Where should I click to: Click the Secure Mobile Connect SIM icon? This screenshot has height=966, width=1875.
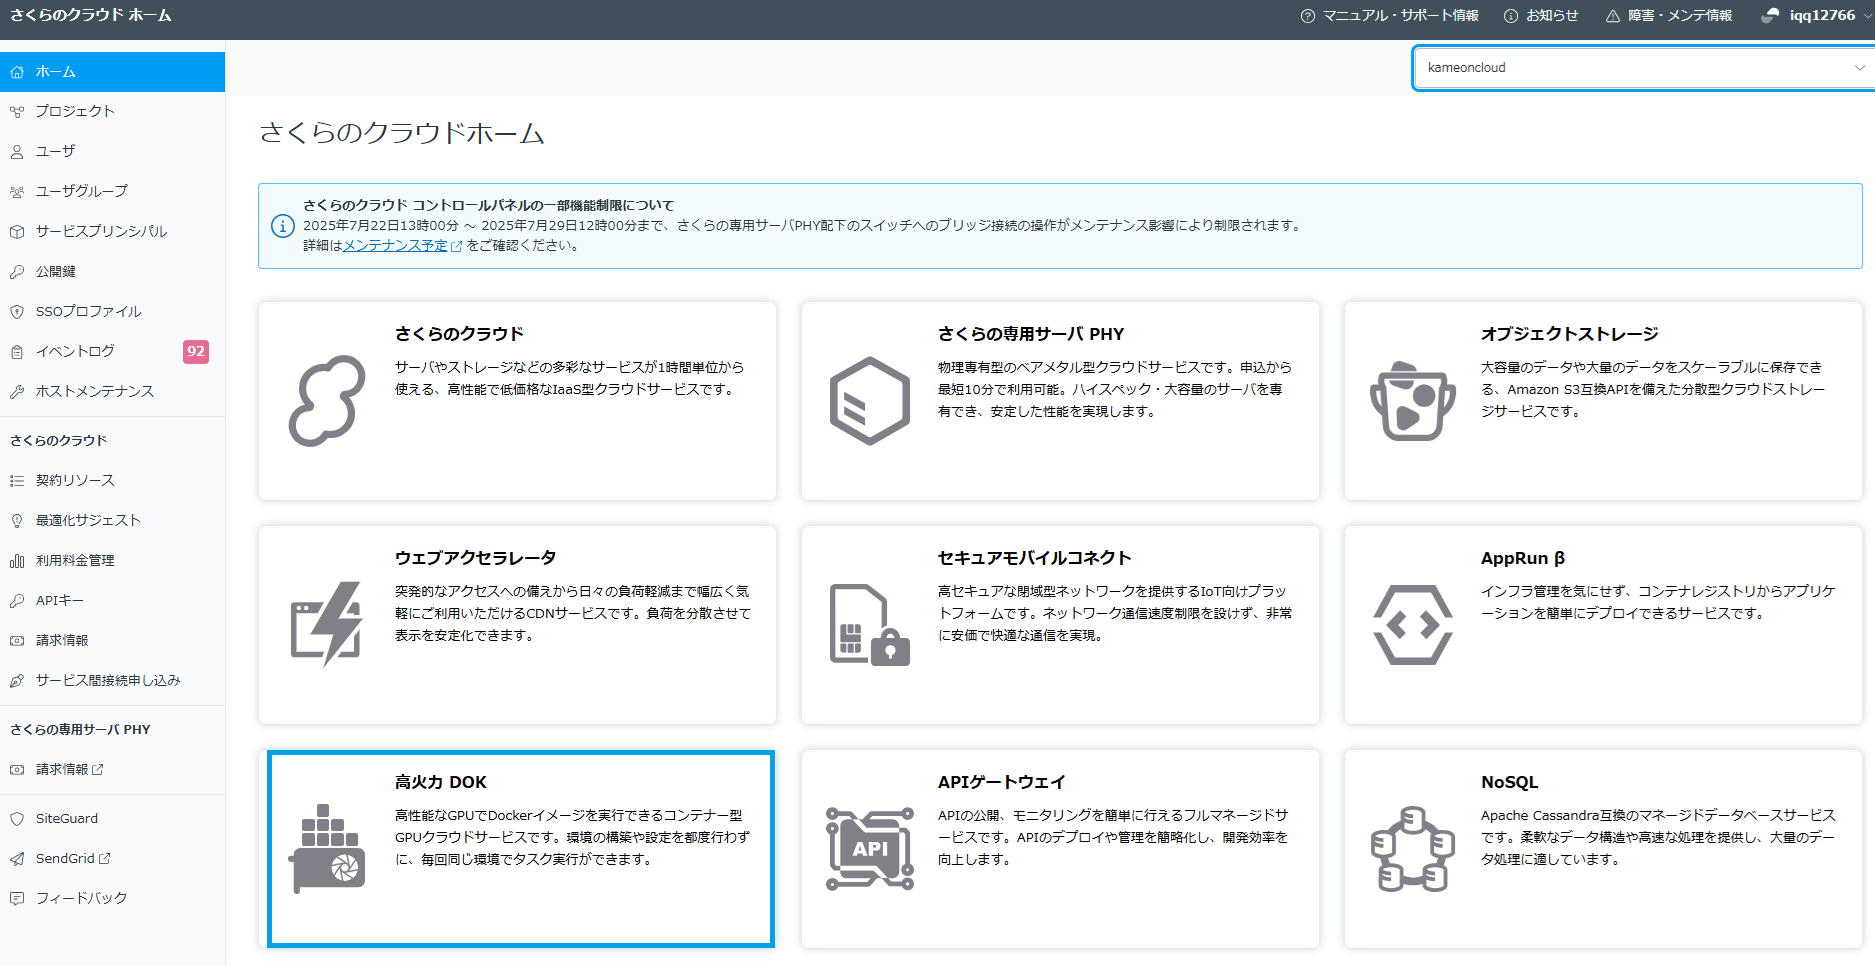coord(870,625)
